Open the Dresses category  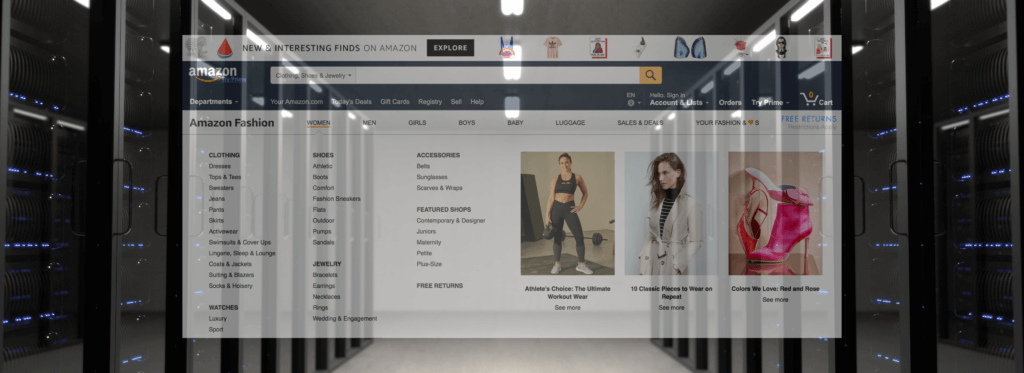click(219, 166)
